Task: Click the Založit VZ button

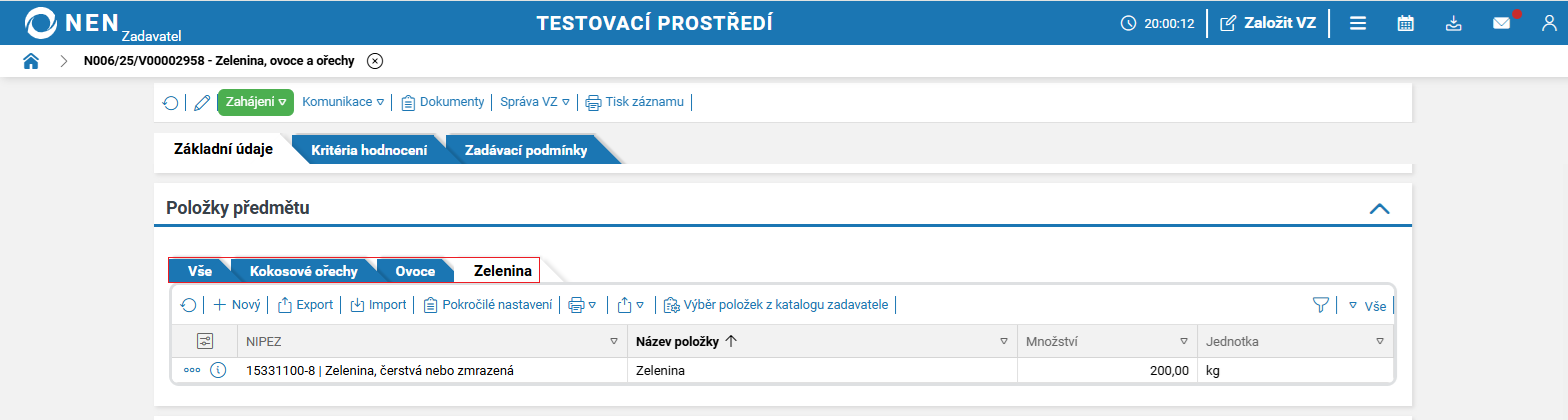Action: [x=1268, y=24]
